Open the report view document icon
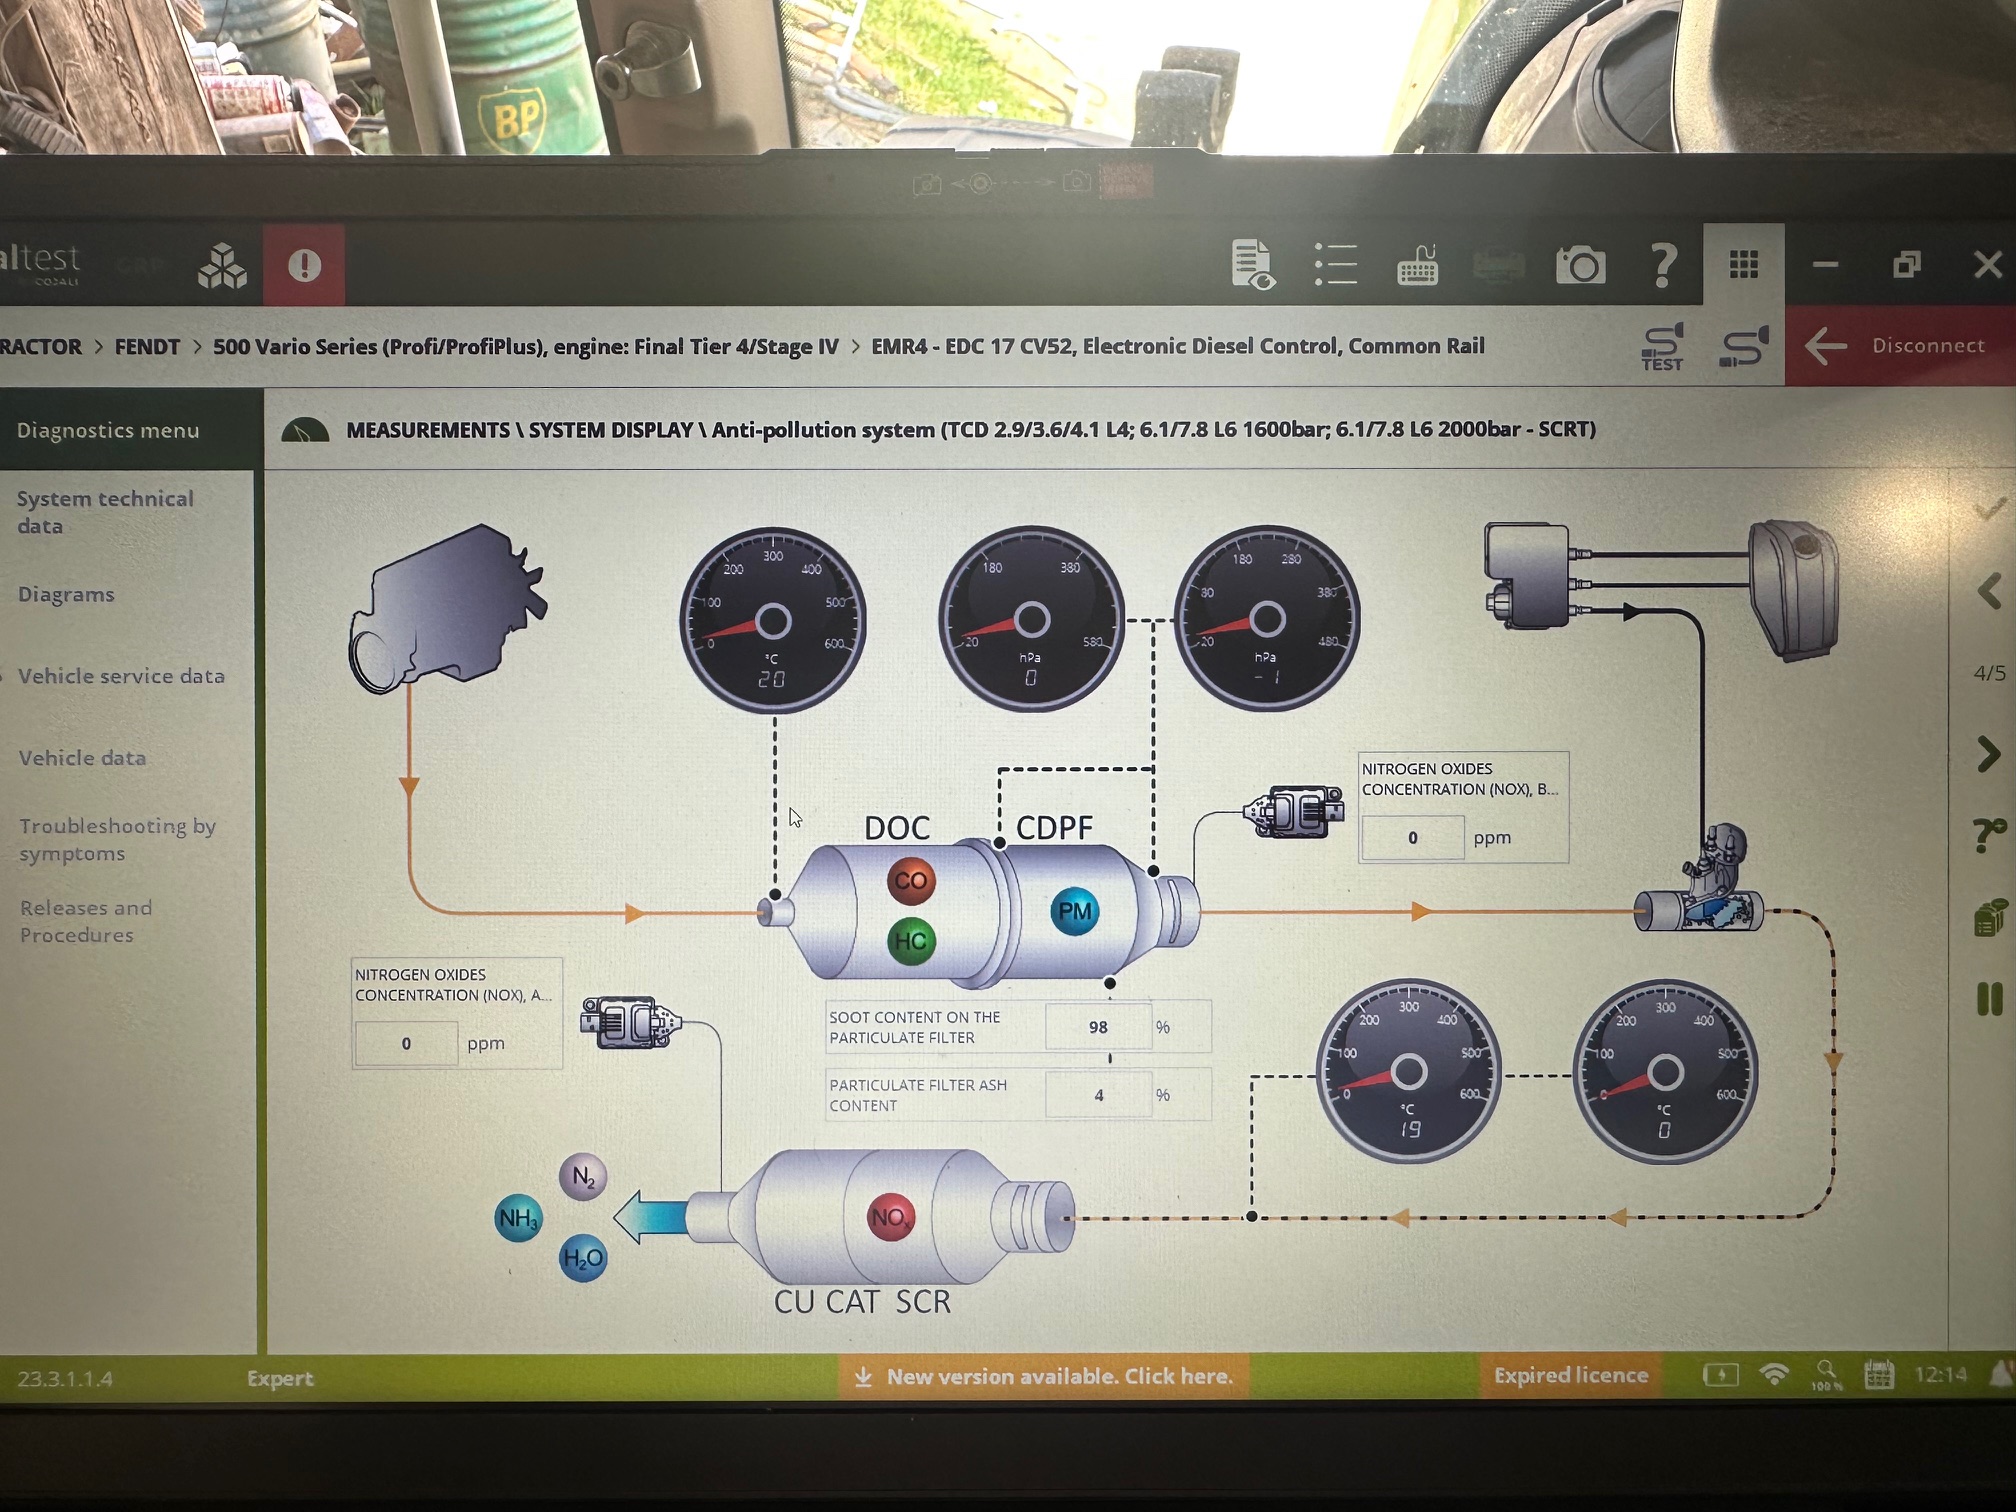 coord(1252,265)
